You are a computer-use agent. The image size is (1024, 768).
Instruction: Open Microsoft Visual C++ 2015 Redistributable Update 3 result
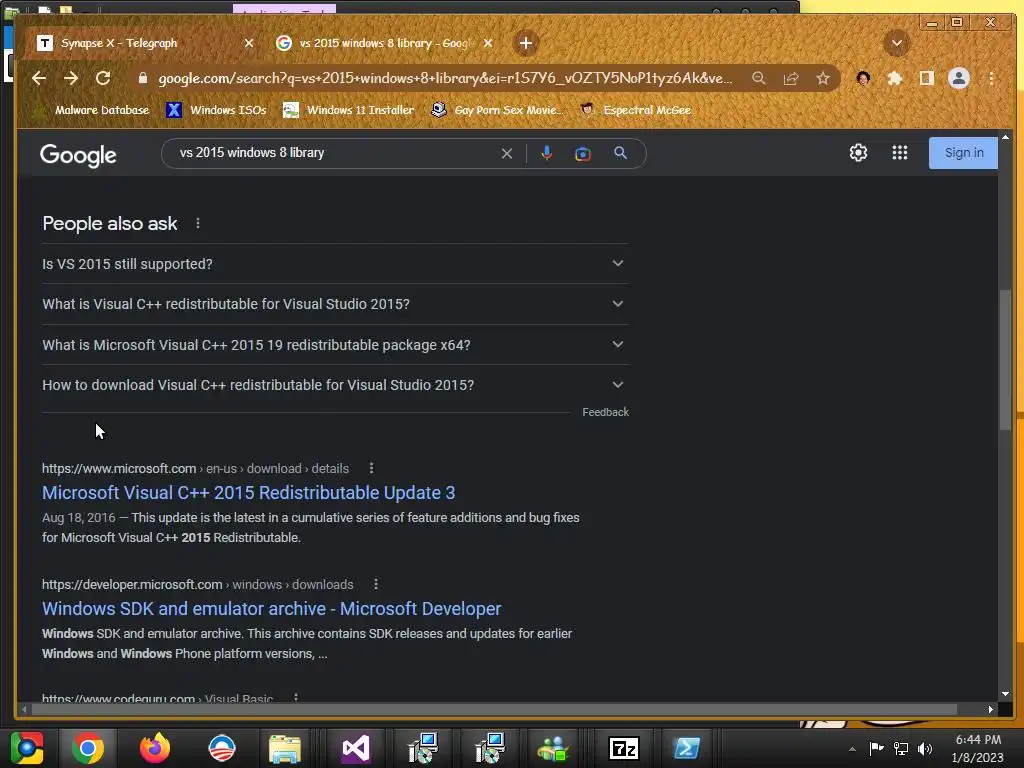[x=248, y=492]
